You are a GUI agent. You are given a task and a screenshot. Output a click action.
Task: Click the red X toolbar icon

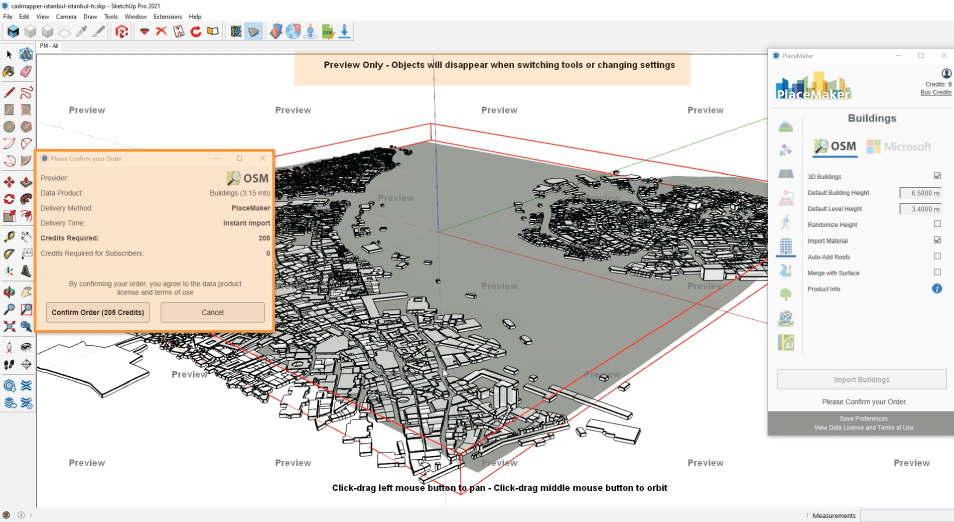[x=161, y=32]
